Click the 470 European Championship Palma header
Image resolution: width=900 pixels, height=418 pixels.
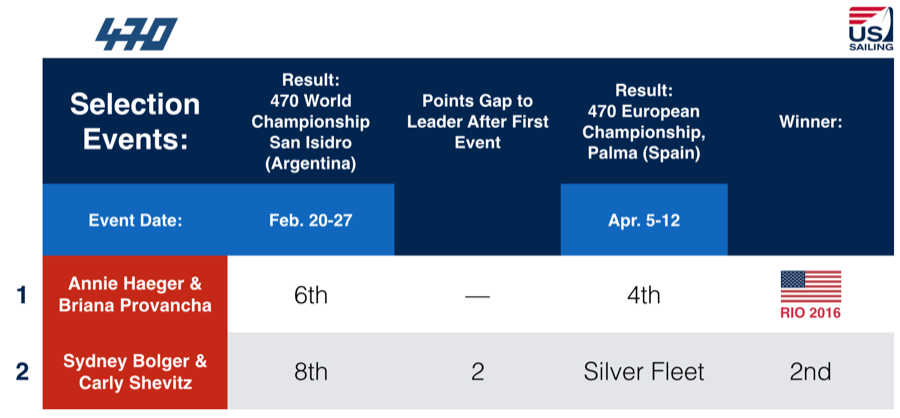(x=644, y=122)
